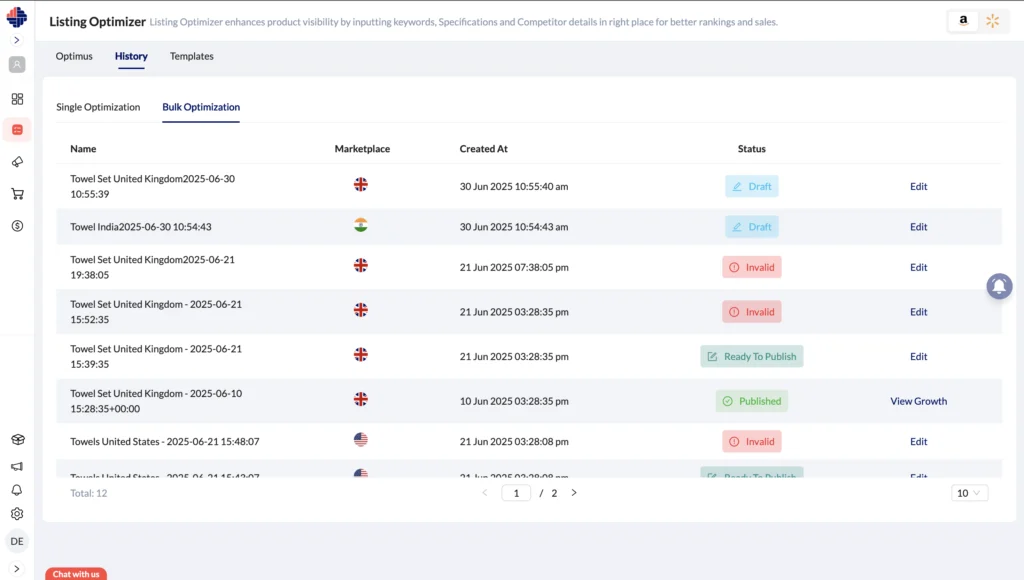Switch to the Templates tab
The width and height of the screenshot is (1024, 580).
[191, 56]
